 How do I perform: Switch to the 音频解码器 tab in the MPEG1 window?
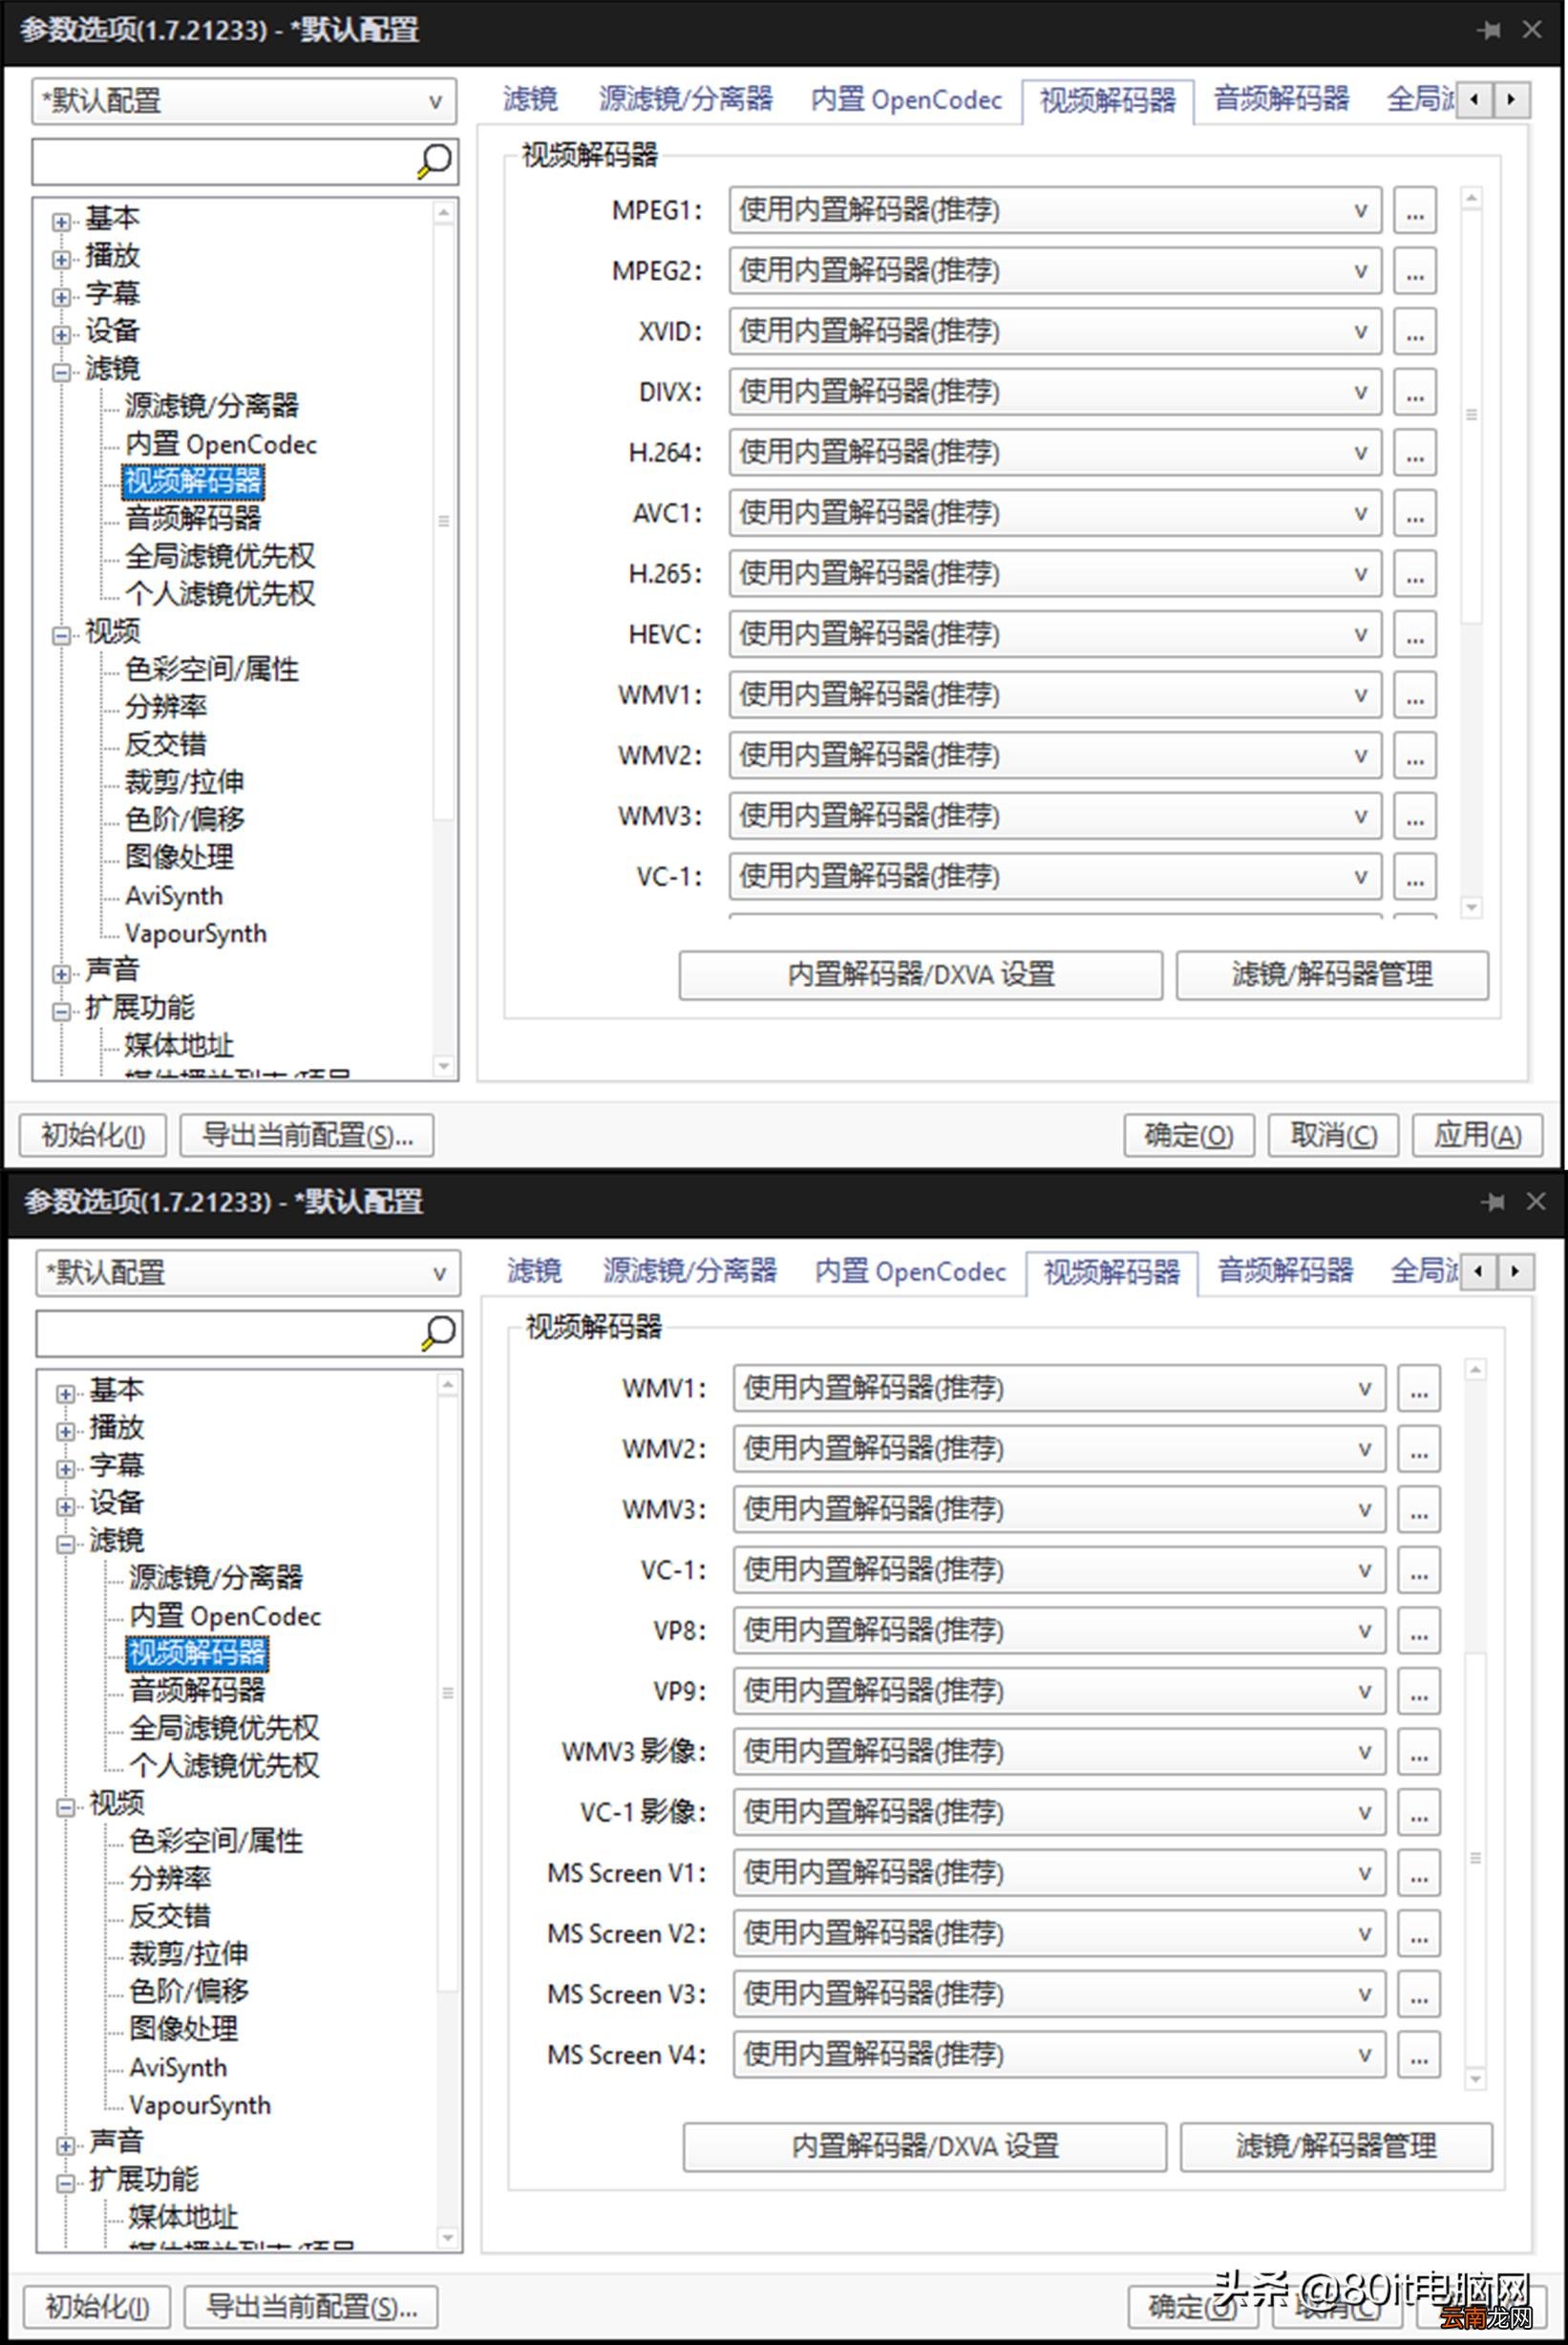point(1281,99)
